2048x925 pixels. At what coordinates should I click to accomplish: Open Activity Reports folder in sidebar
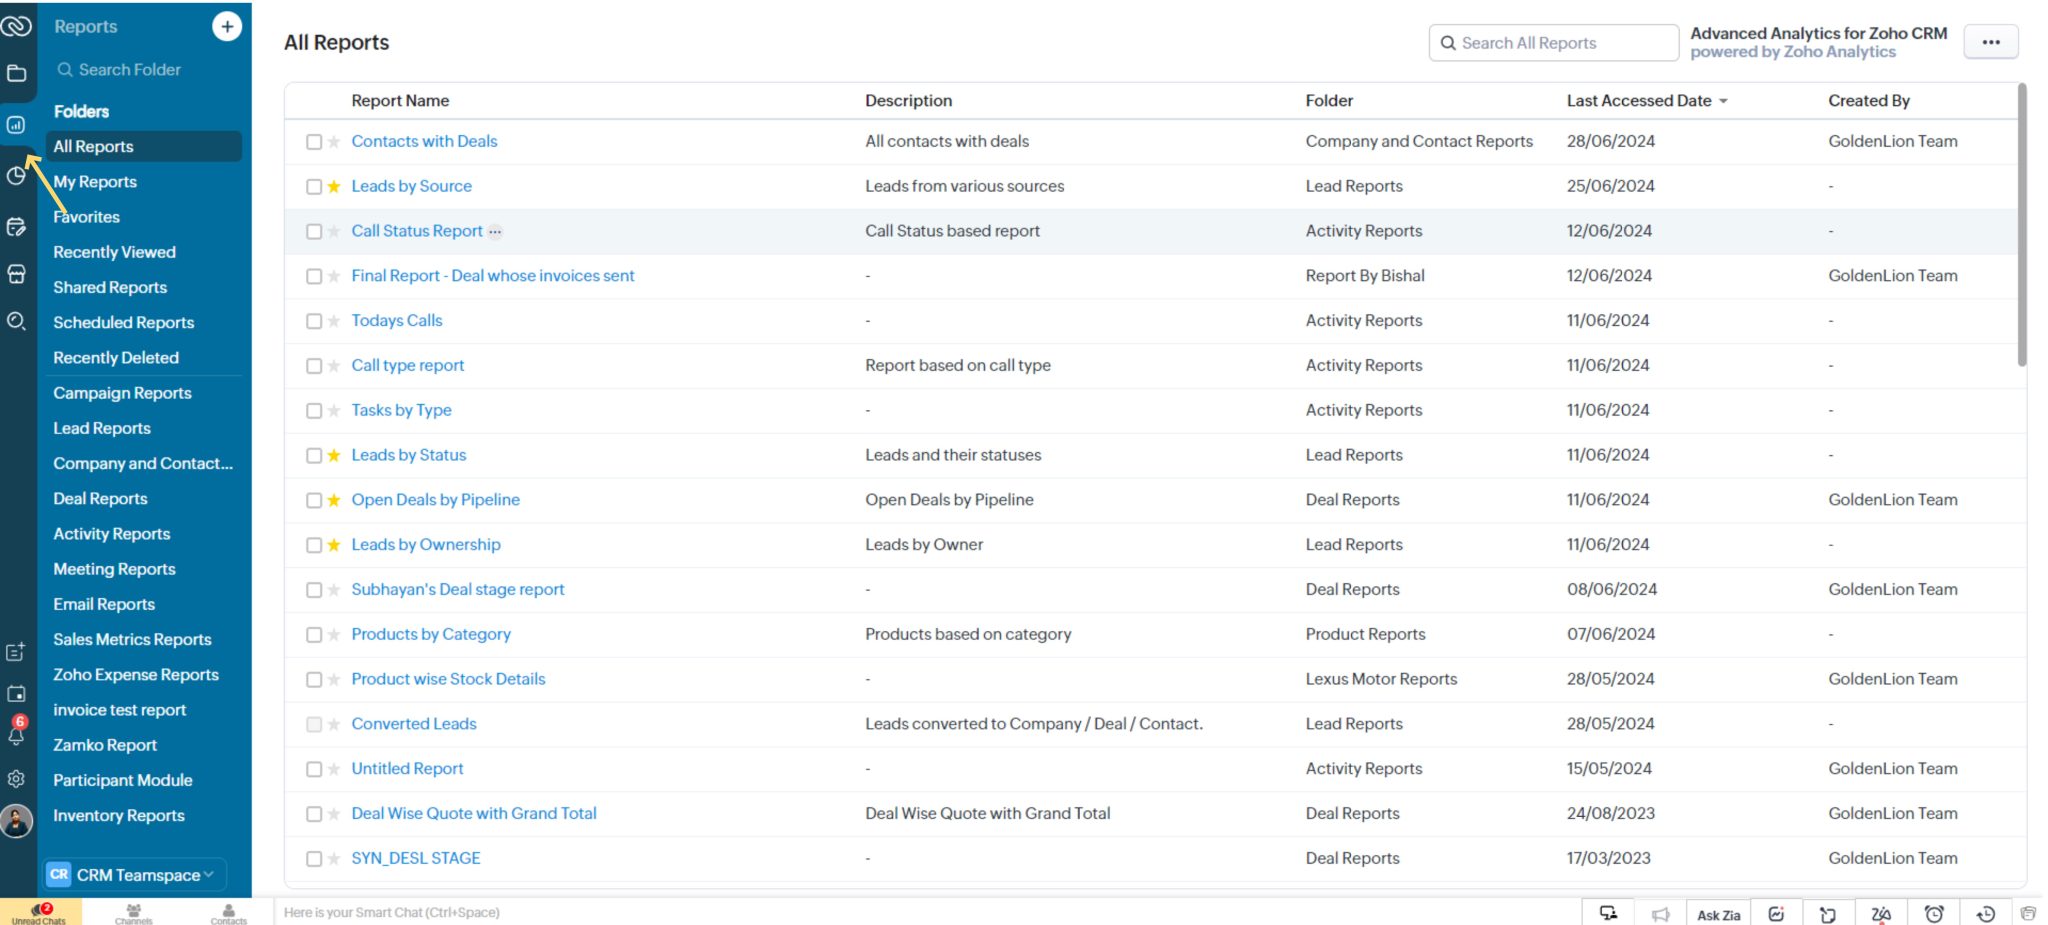point(111,533)
